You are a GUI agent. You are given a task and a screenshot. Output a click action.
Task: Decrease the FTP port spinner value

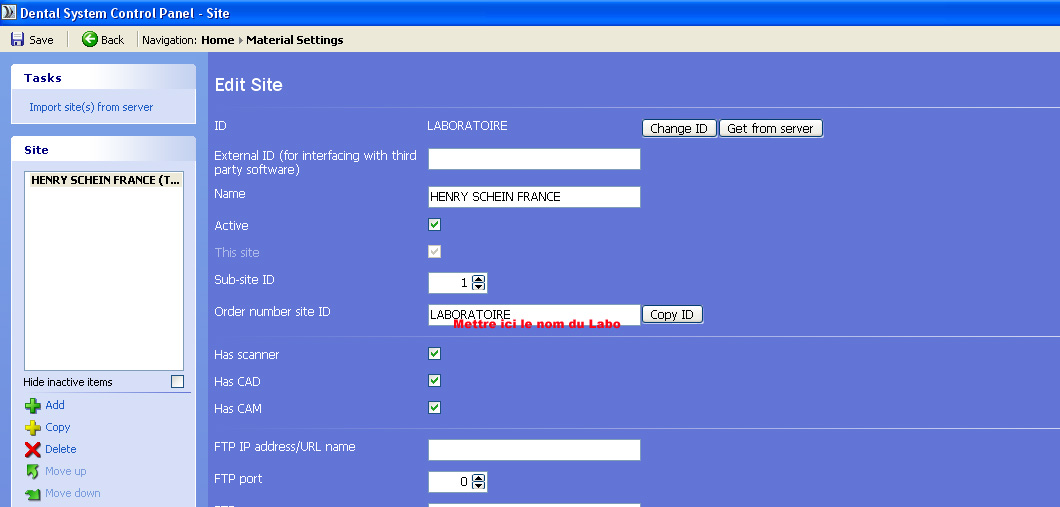point(479,486)
